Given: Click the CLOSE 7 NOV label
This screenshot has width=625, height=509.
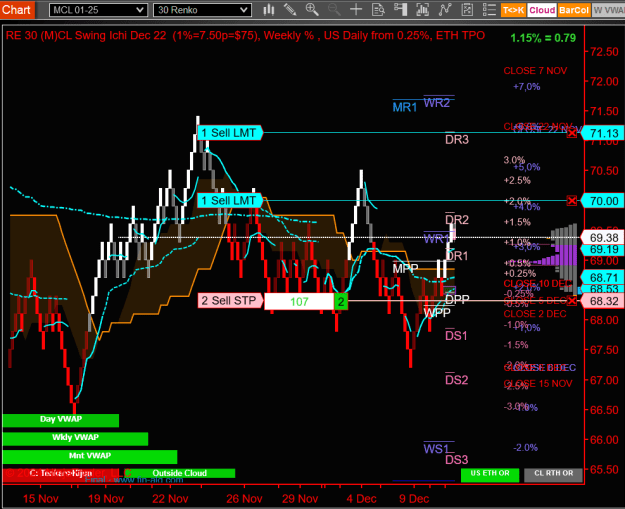Looking at the screenshot, I should [535, 71].
